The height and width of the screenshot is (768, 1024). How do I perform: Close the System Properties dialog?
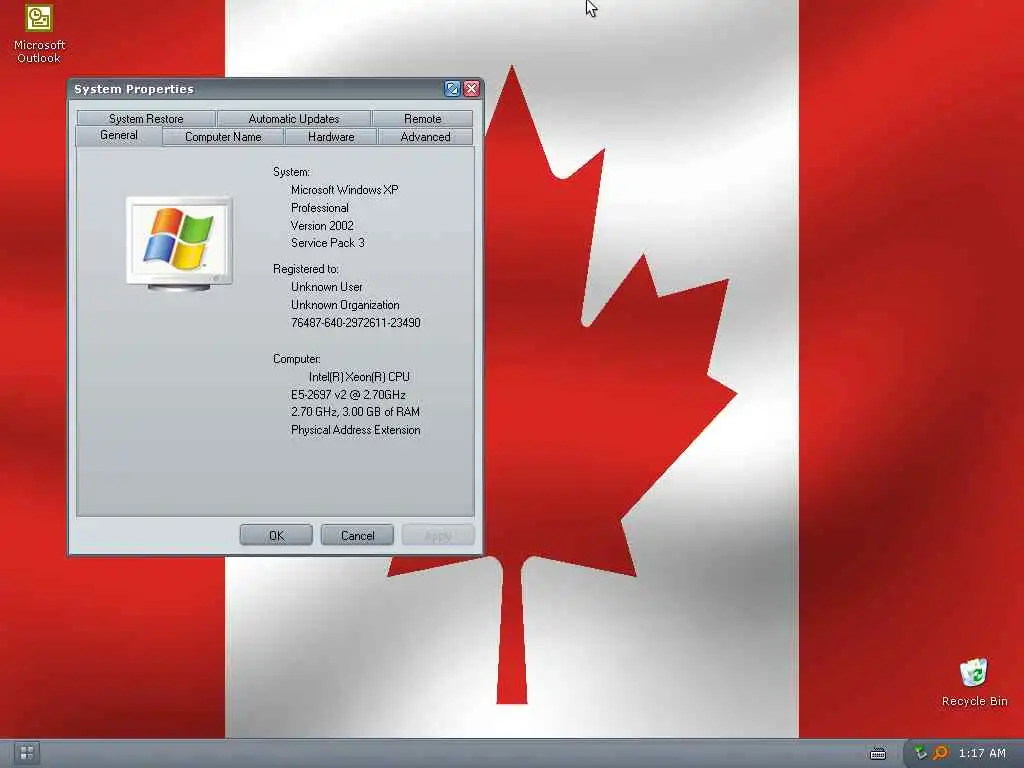(x=472, y=89)
